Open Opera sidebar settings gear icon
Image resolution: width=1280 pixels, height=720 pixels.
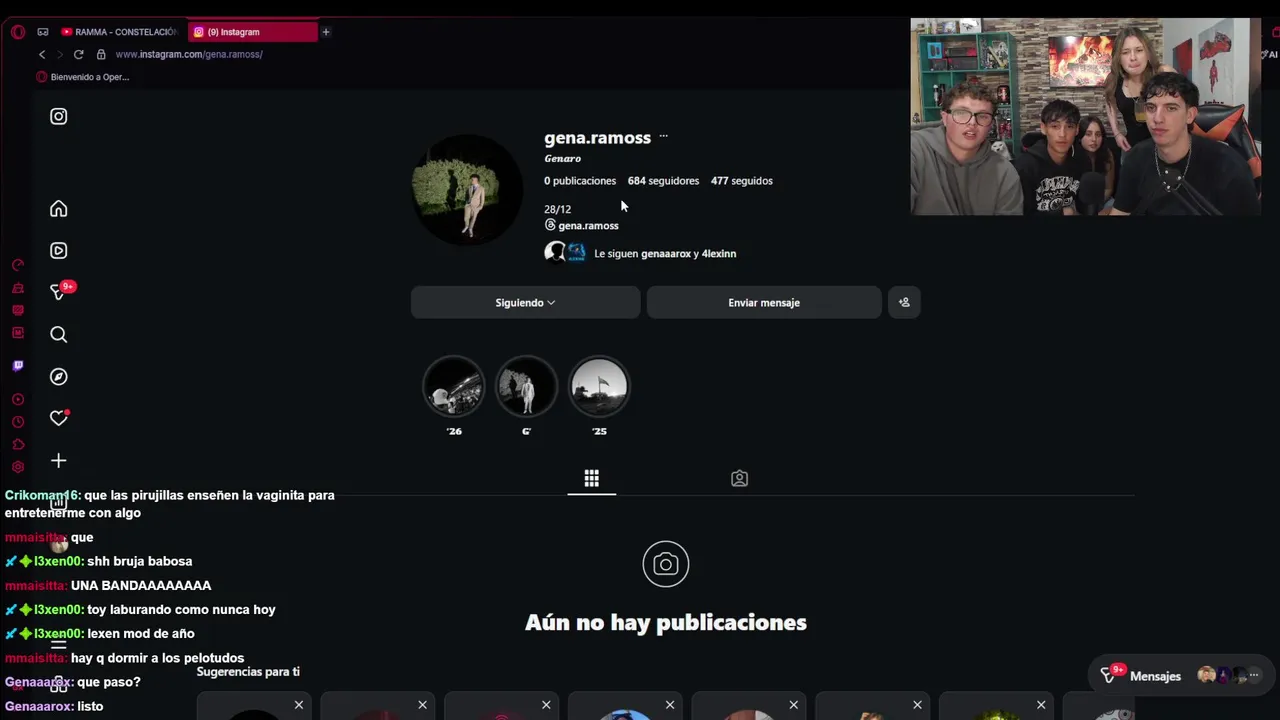pyautogui.click(x=18, y=467)
